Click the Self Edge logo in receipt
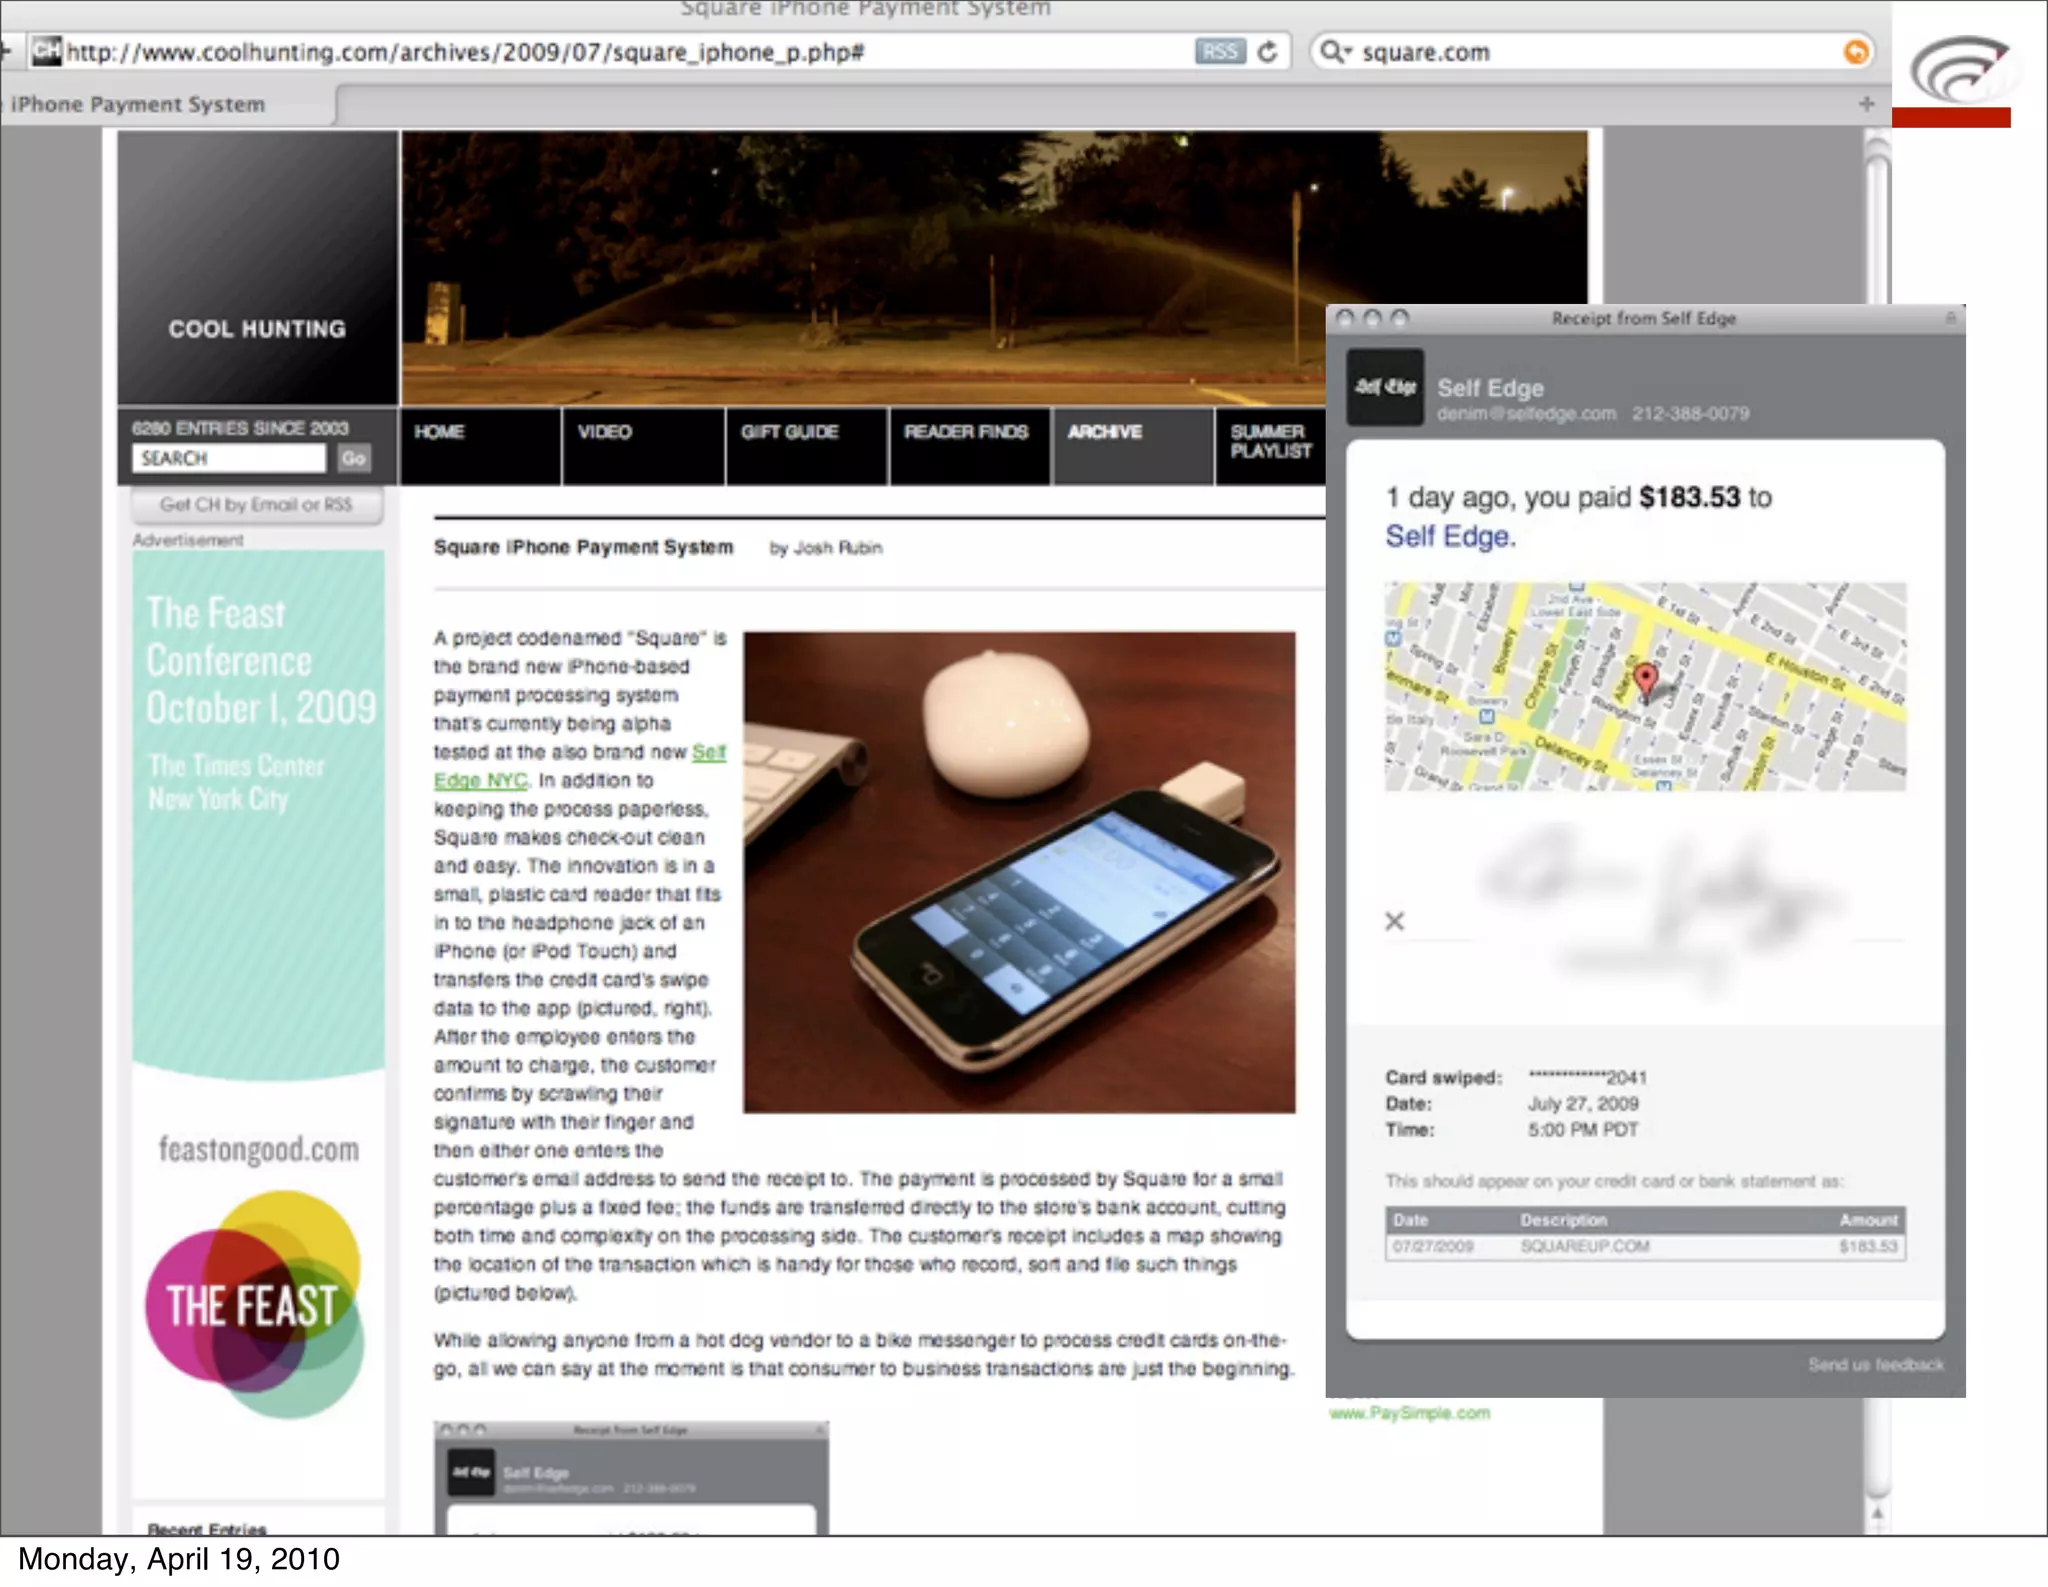Viewport: 2048px width, 1587px height. [x=1385, y=387]
